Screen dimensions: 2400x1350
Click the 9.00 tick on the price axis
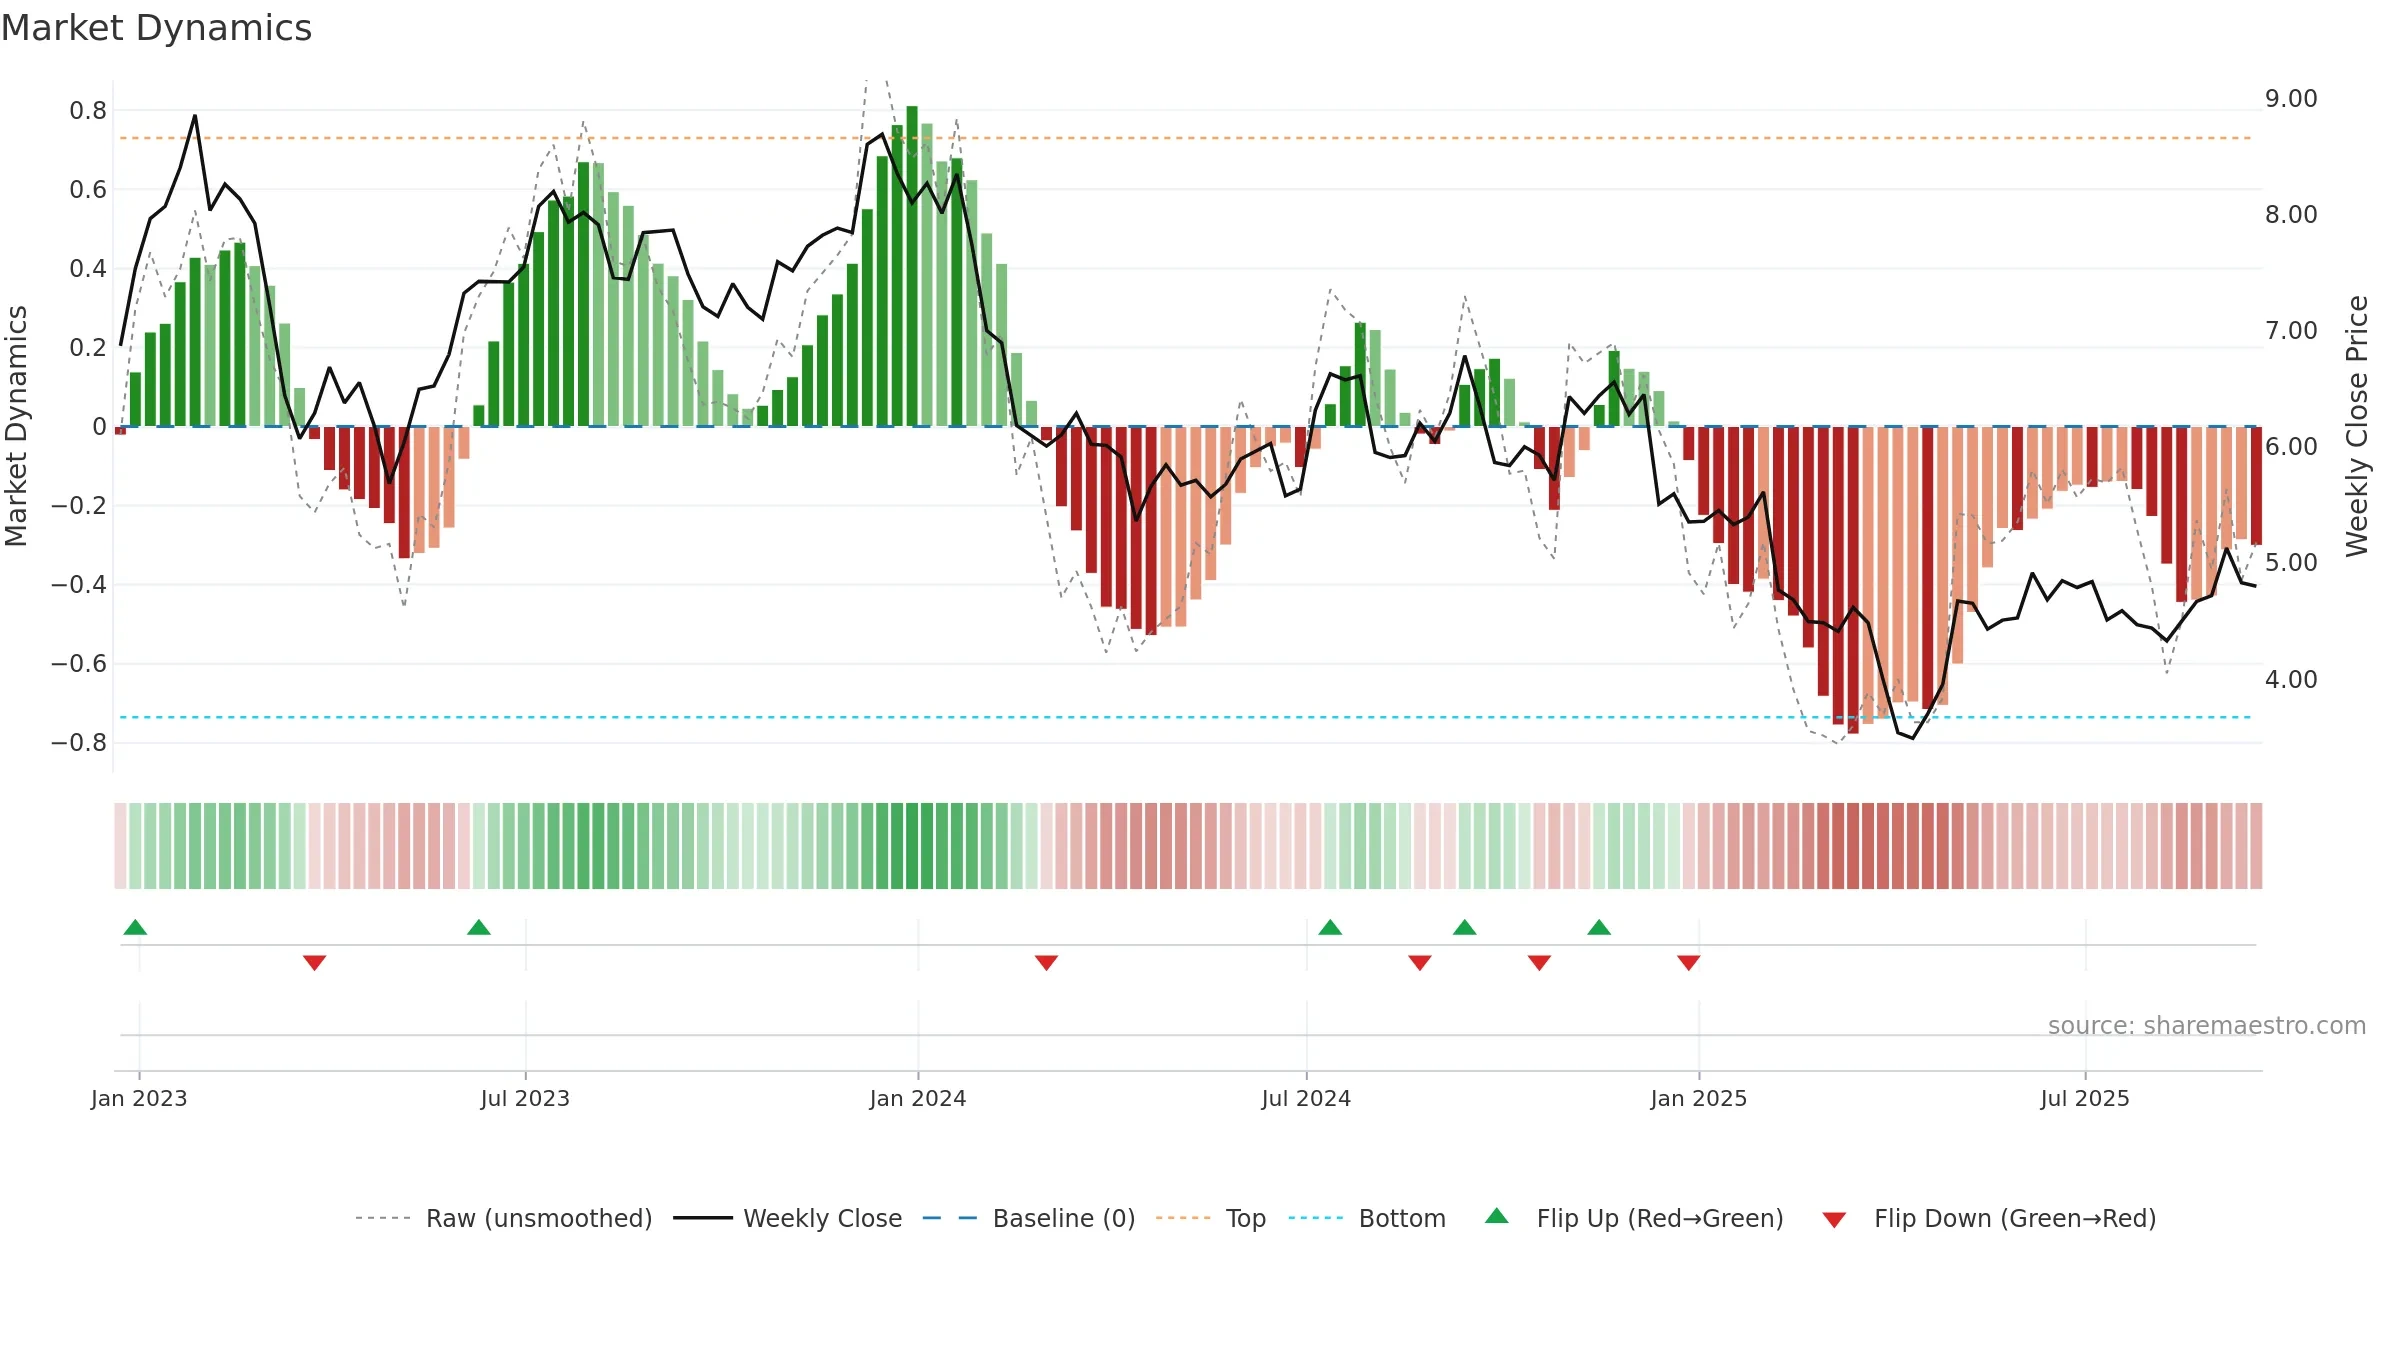click(x=2291, y=98)
